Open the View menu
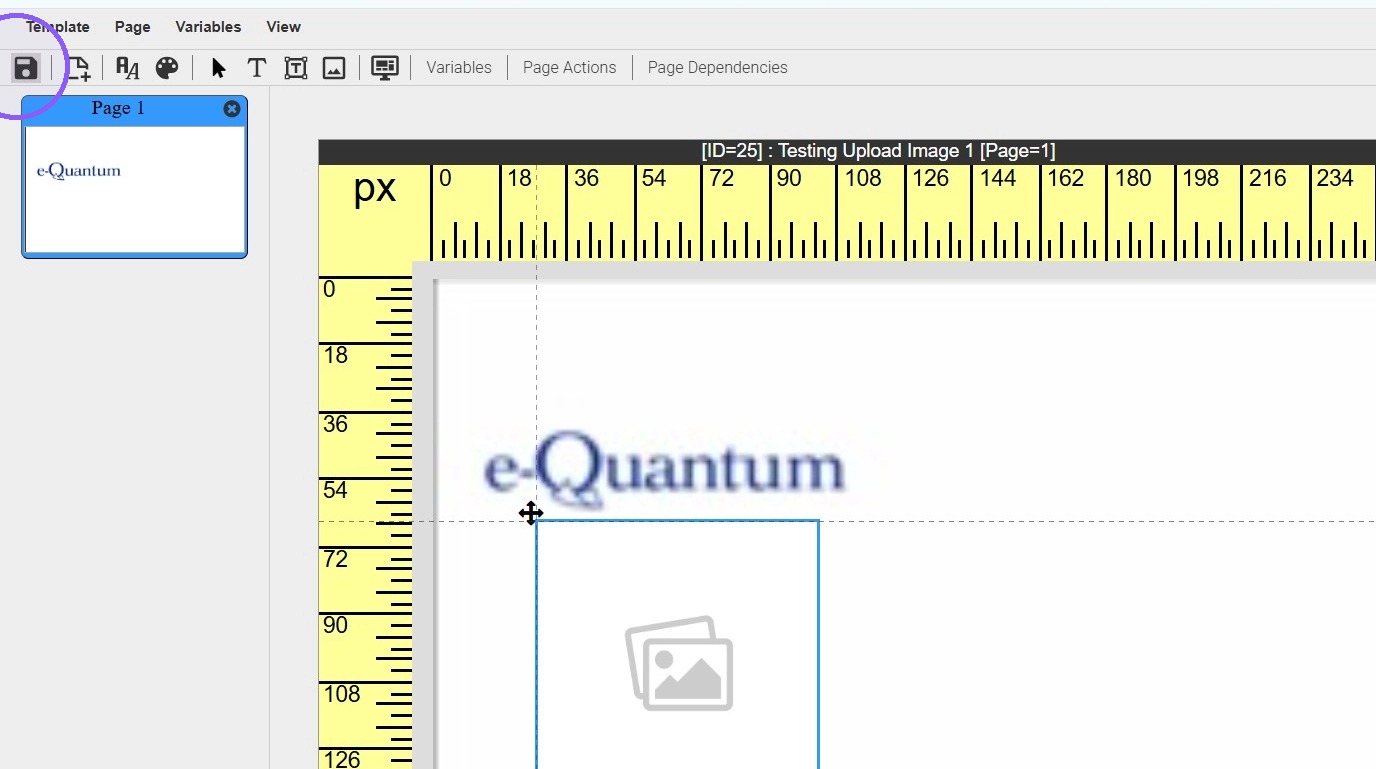The width and height of the screenshot is (1376, 769). coord(284,27)
